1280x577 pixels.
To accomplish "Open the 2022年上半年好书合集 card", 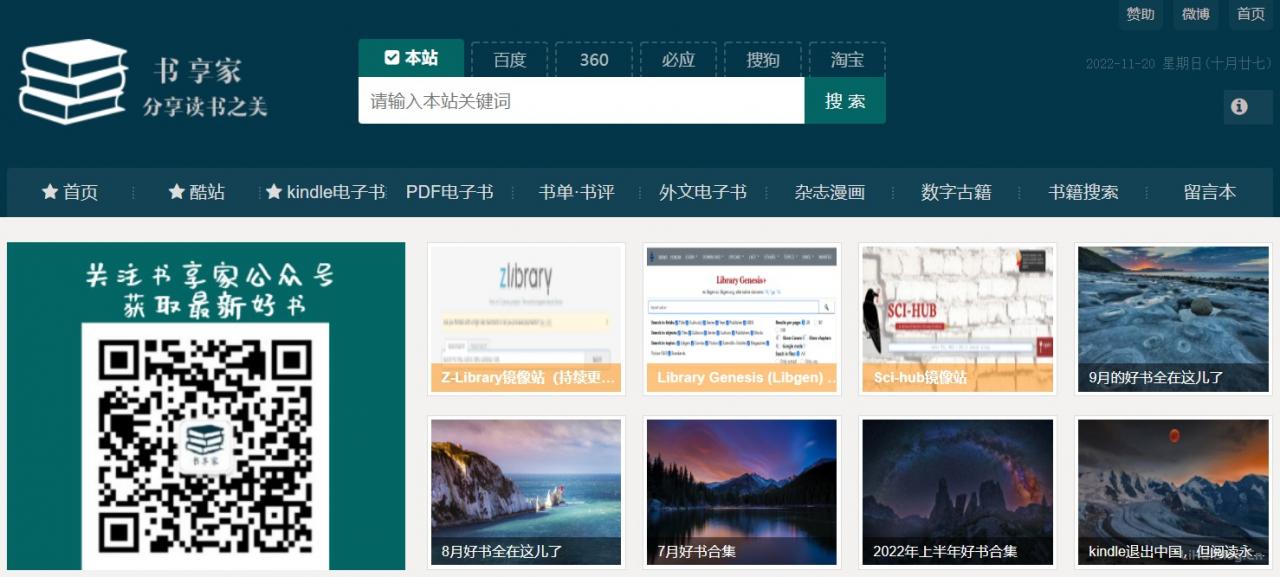I will (958, 492).
